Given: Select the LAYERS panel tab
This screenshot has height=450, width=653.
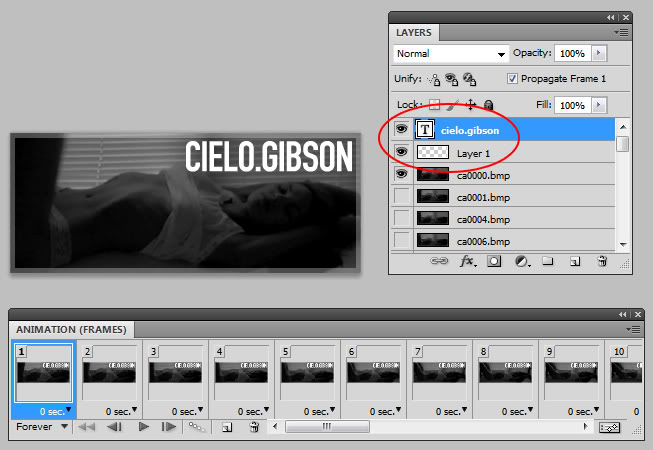Looking at the screenshot, I should [x=414, y=33].
